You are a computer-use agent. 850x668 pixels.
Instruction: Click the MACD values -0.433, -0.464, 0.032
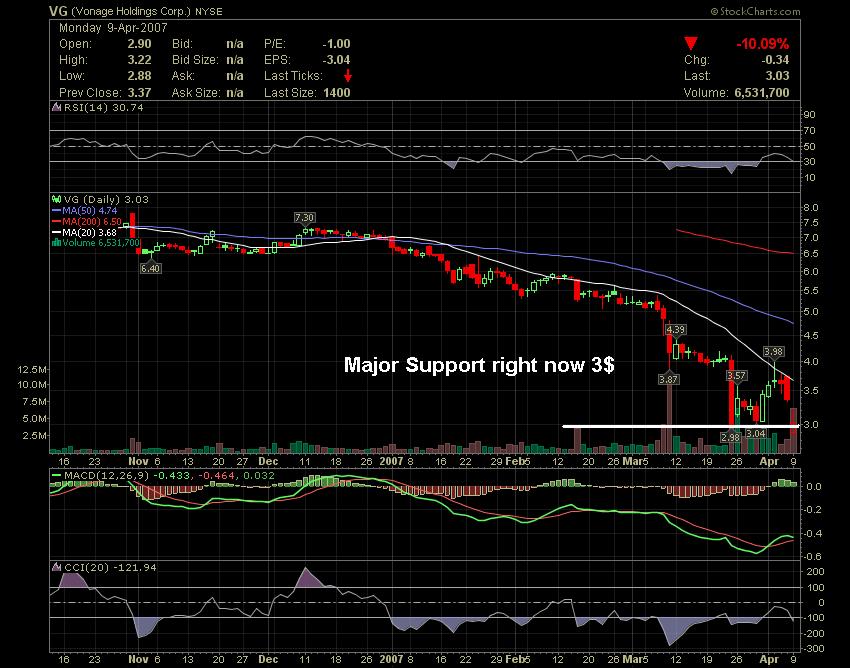point(214,476)
